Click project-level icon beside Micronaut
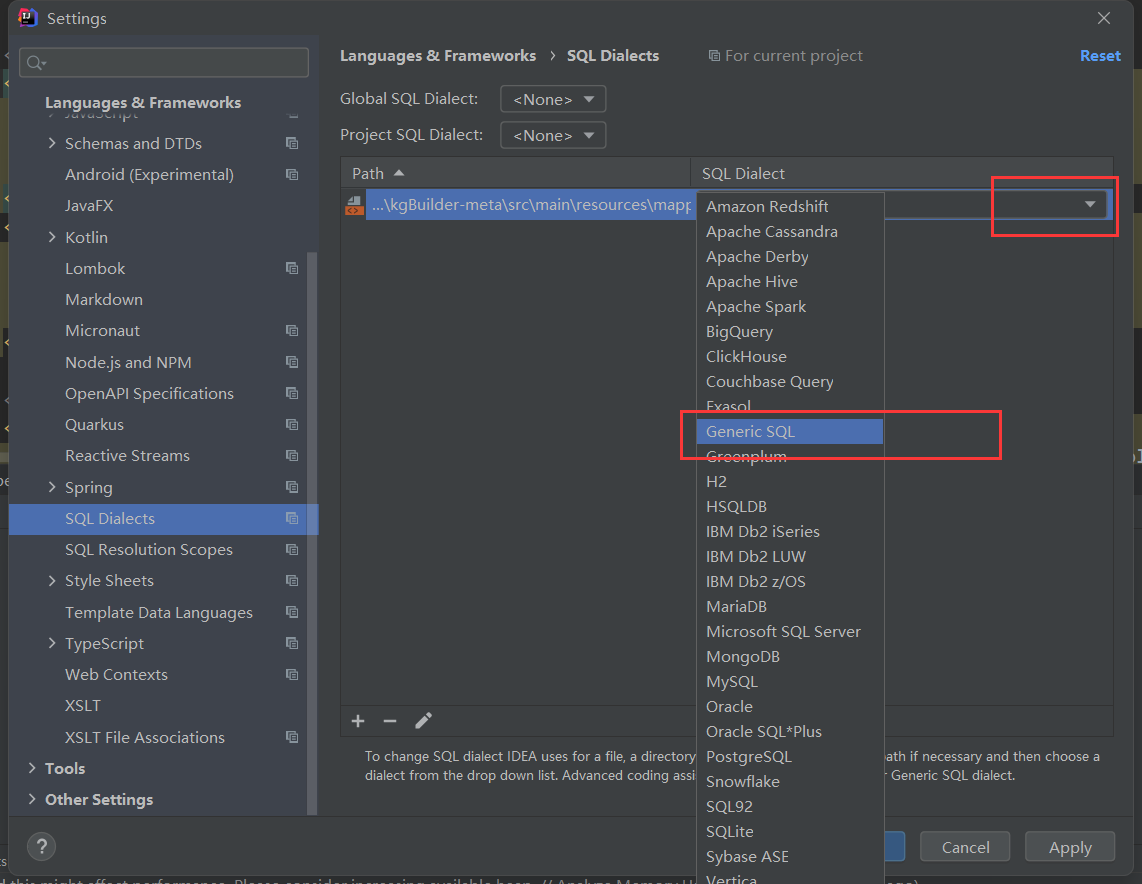This screenshot has width=1142, height=884. (292, 331)
